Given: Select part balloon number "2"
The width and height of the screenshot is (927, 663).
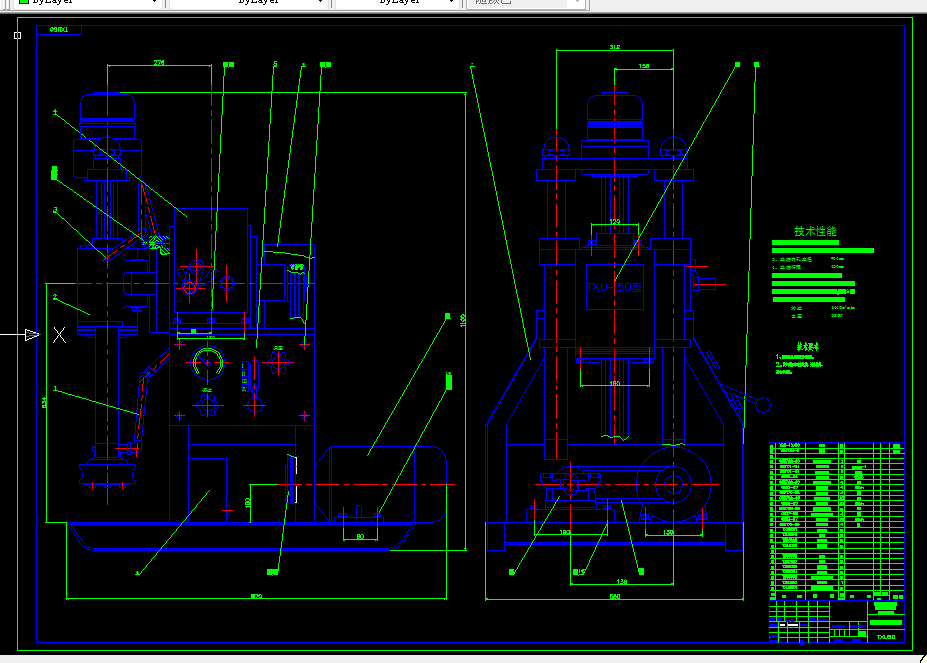Looking at the screenshot, I should (x=55, y=297).
